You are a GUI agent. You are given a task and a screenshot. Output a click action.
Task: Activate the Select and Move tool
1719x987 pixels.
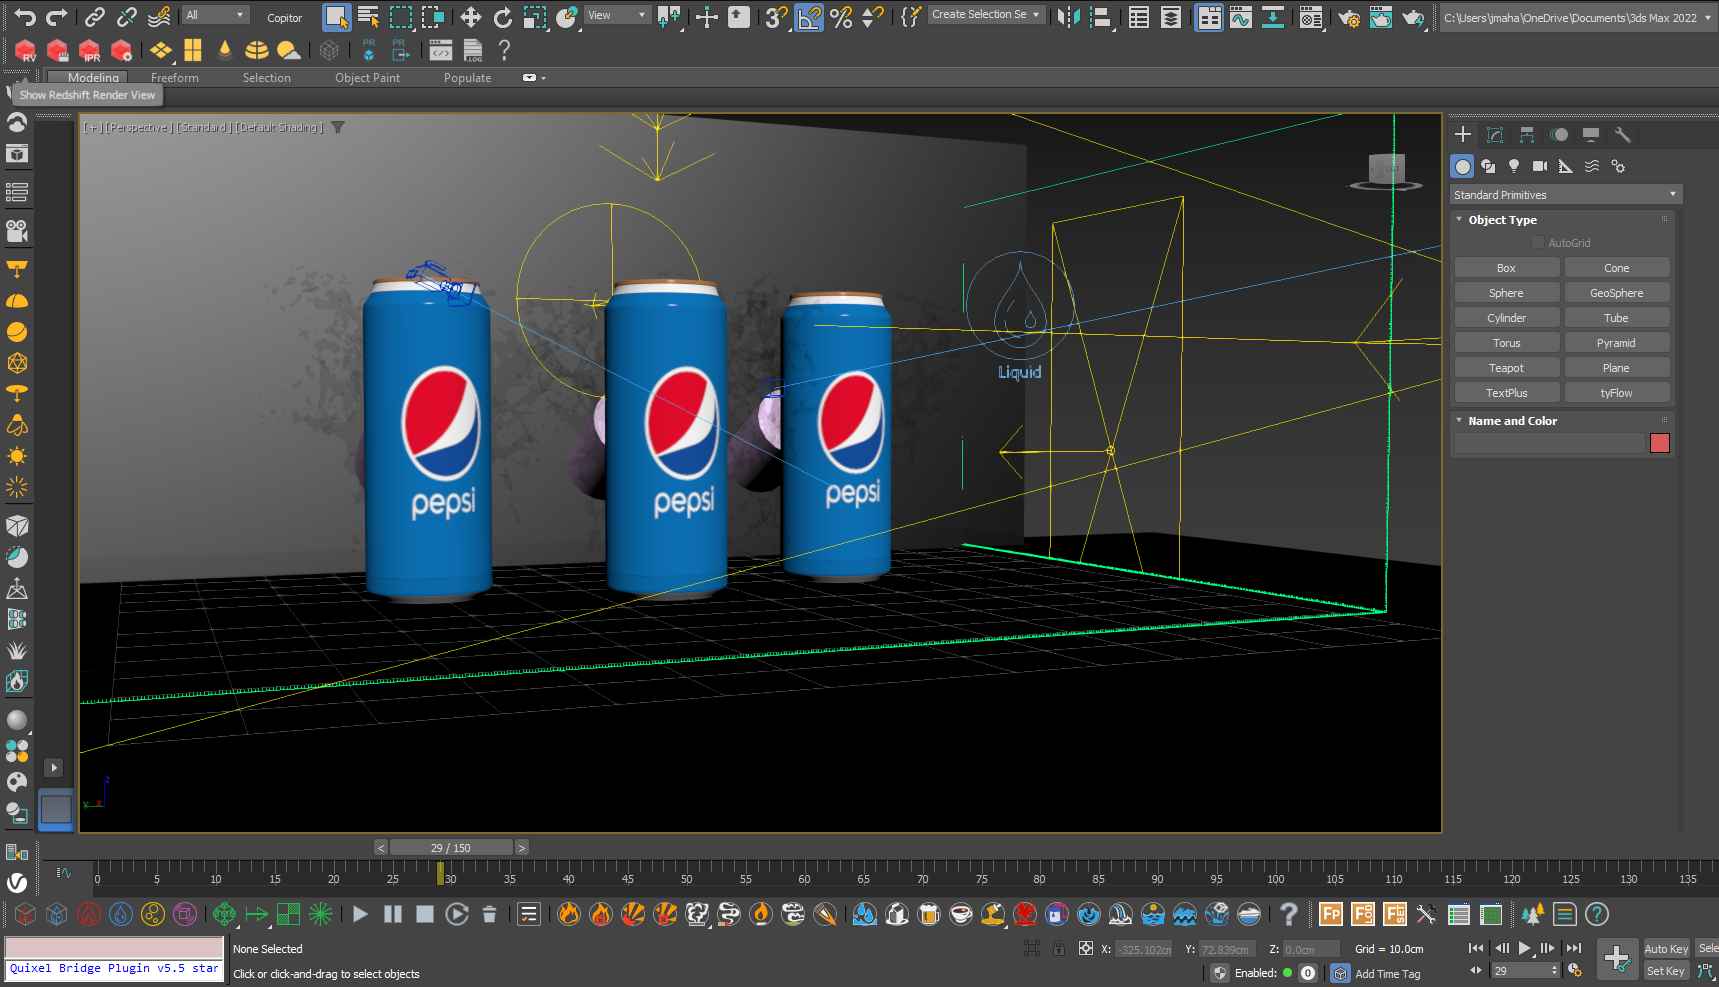pyautogui.click(x=470, y=17)
